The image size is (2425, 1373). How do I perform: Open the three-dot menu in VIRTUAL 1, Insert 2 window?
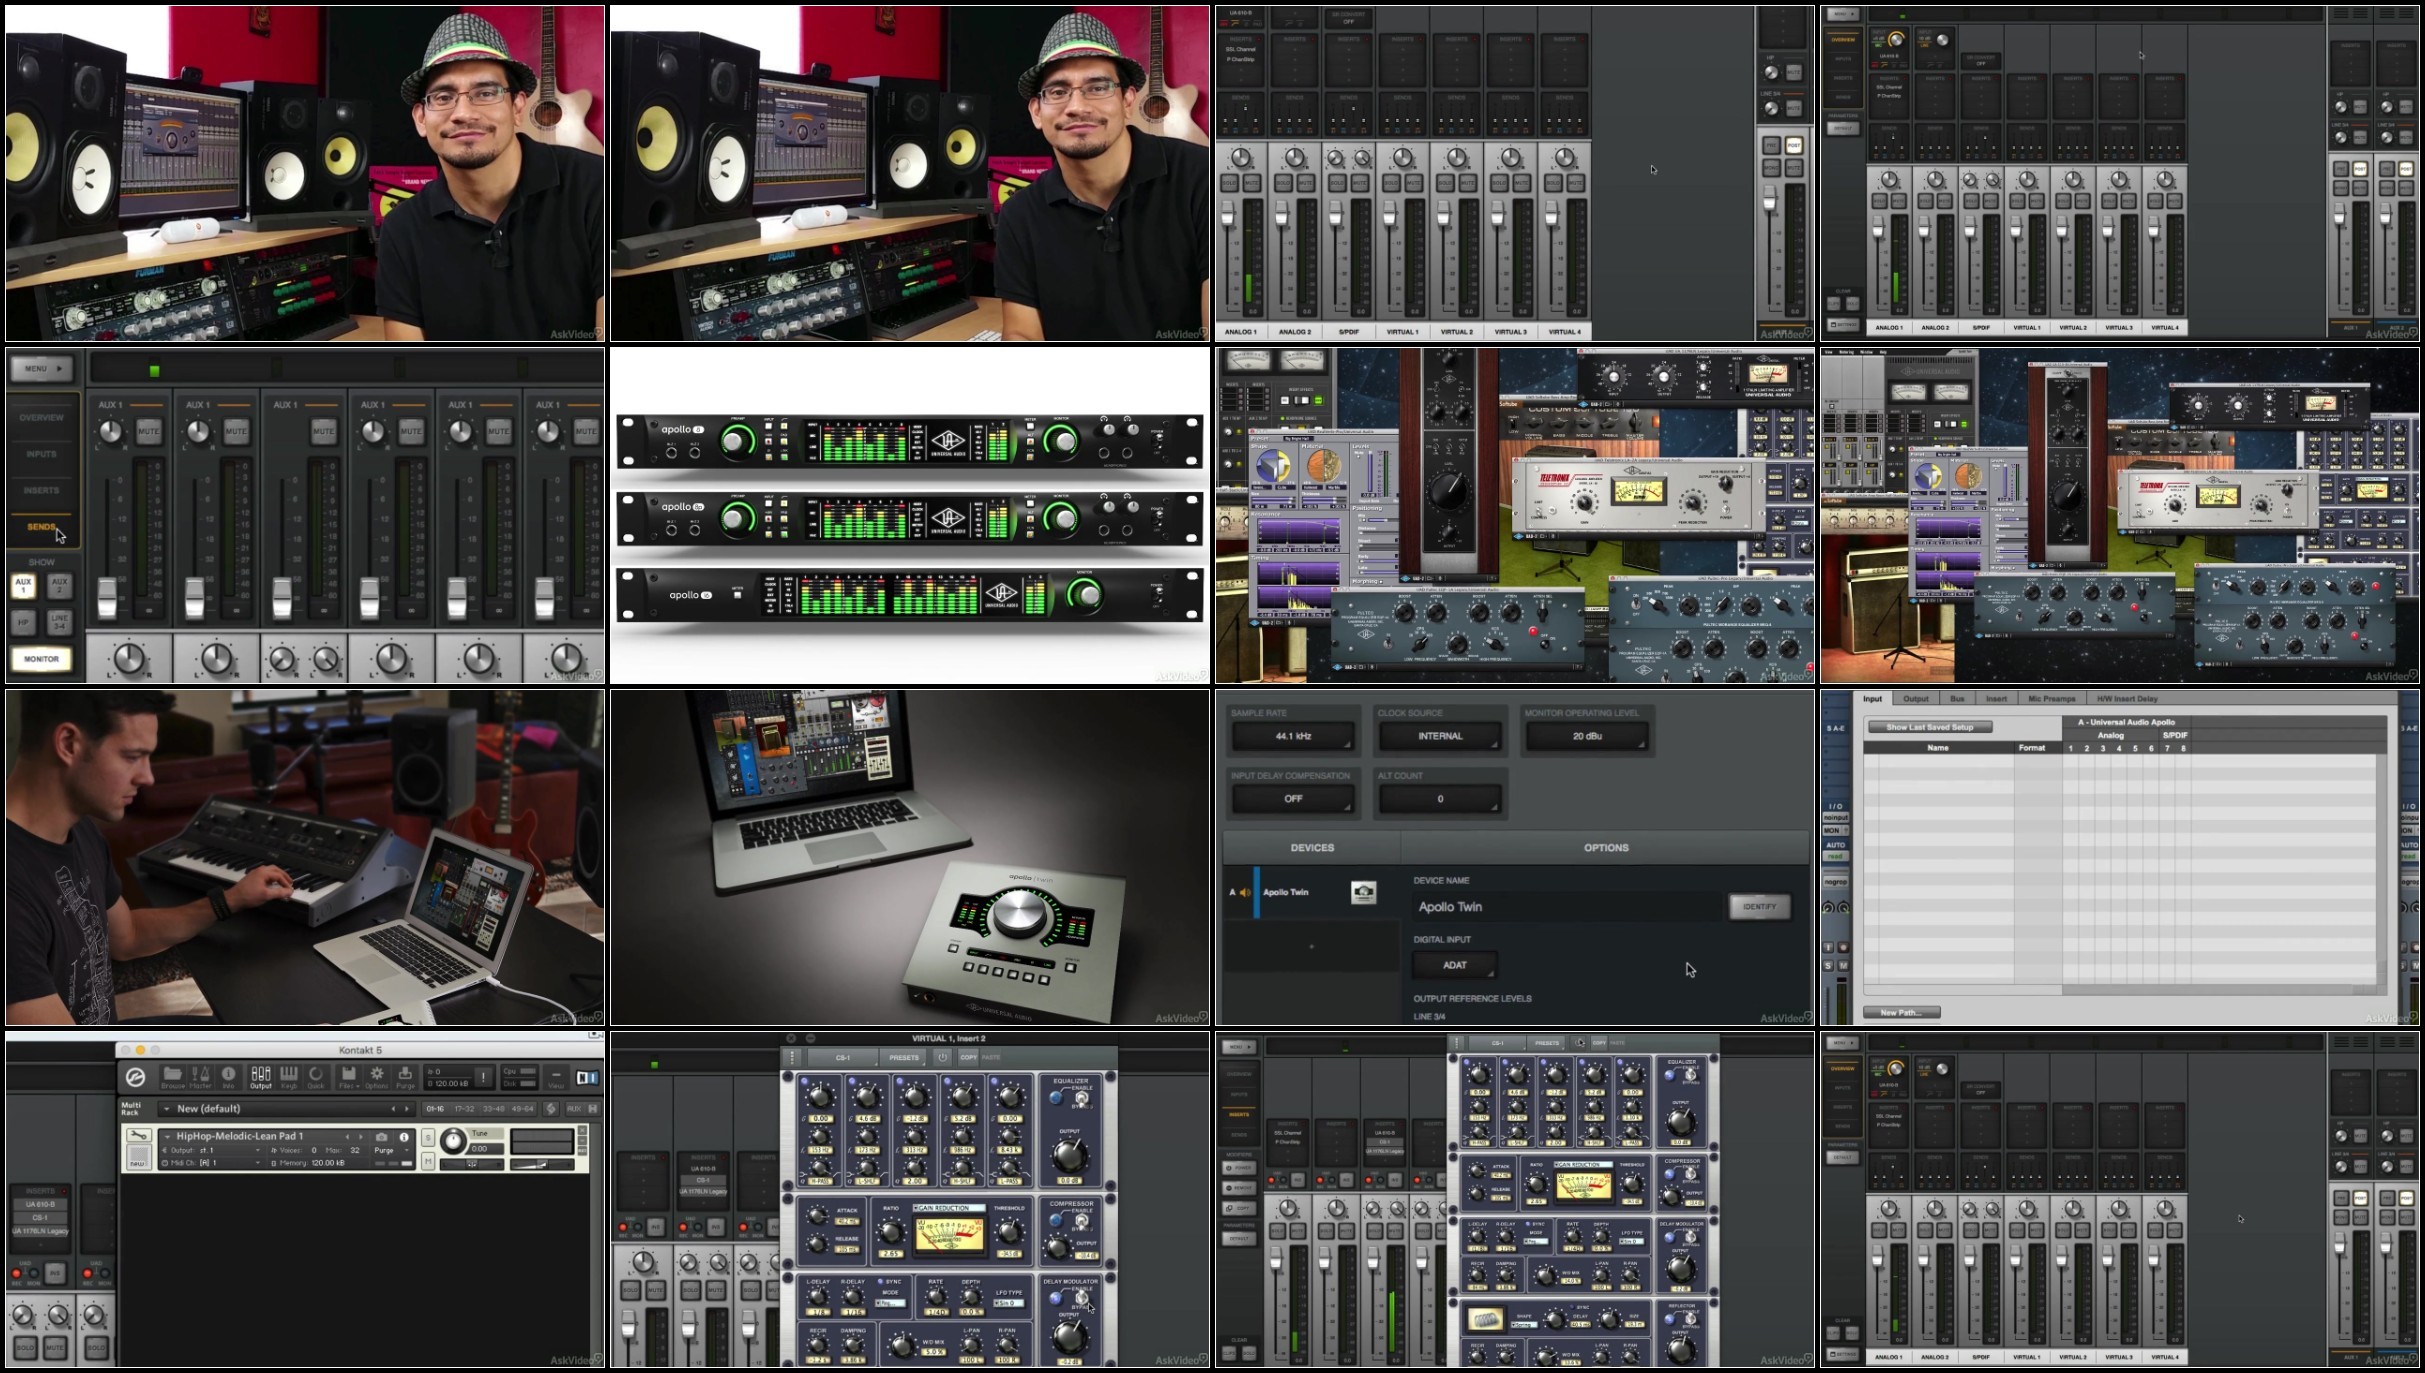792,1057
